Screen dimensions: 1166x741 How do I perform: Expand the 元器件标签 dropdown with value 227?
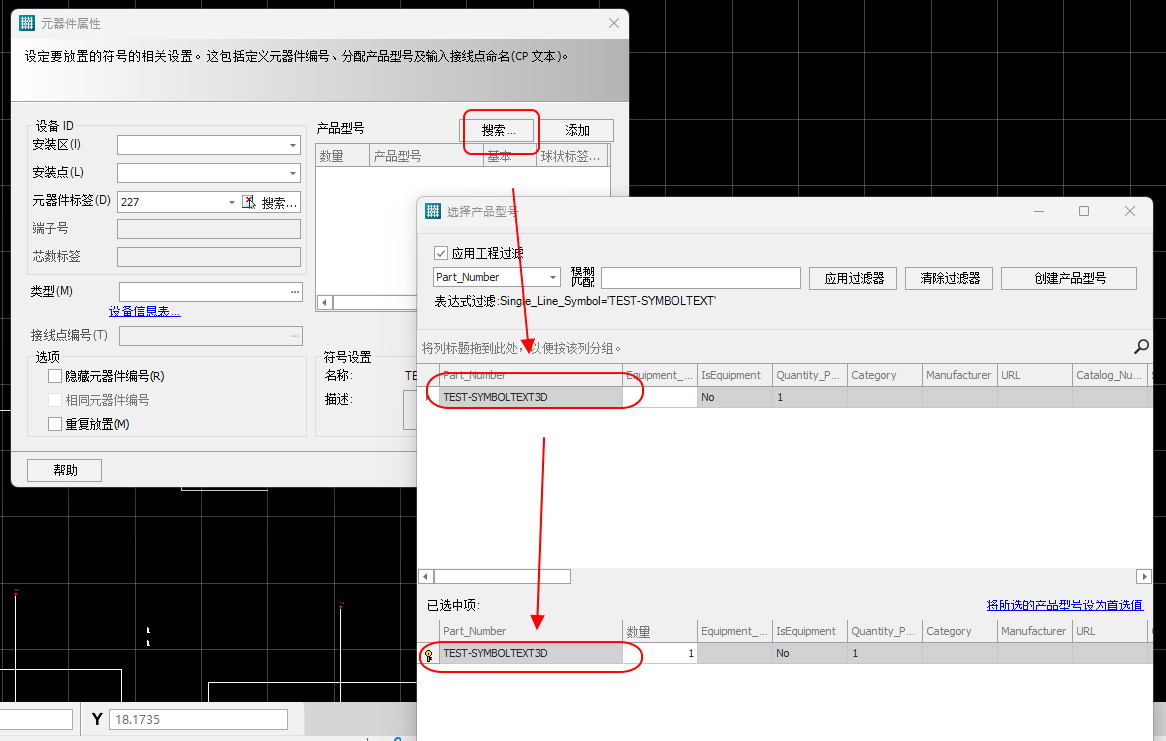231,202
